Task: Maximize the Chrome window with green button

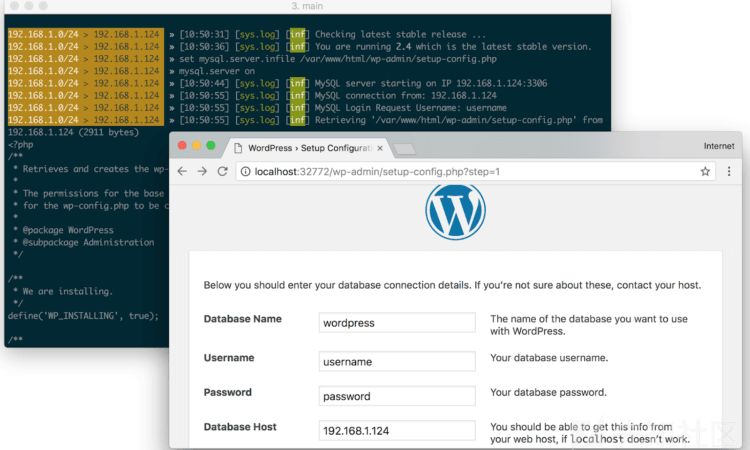Action: pos(211,146)
